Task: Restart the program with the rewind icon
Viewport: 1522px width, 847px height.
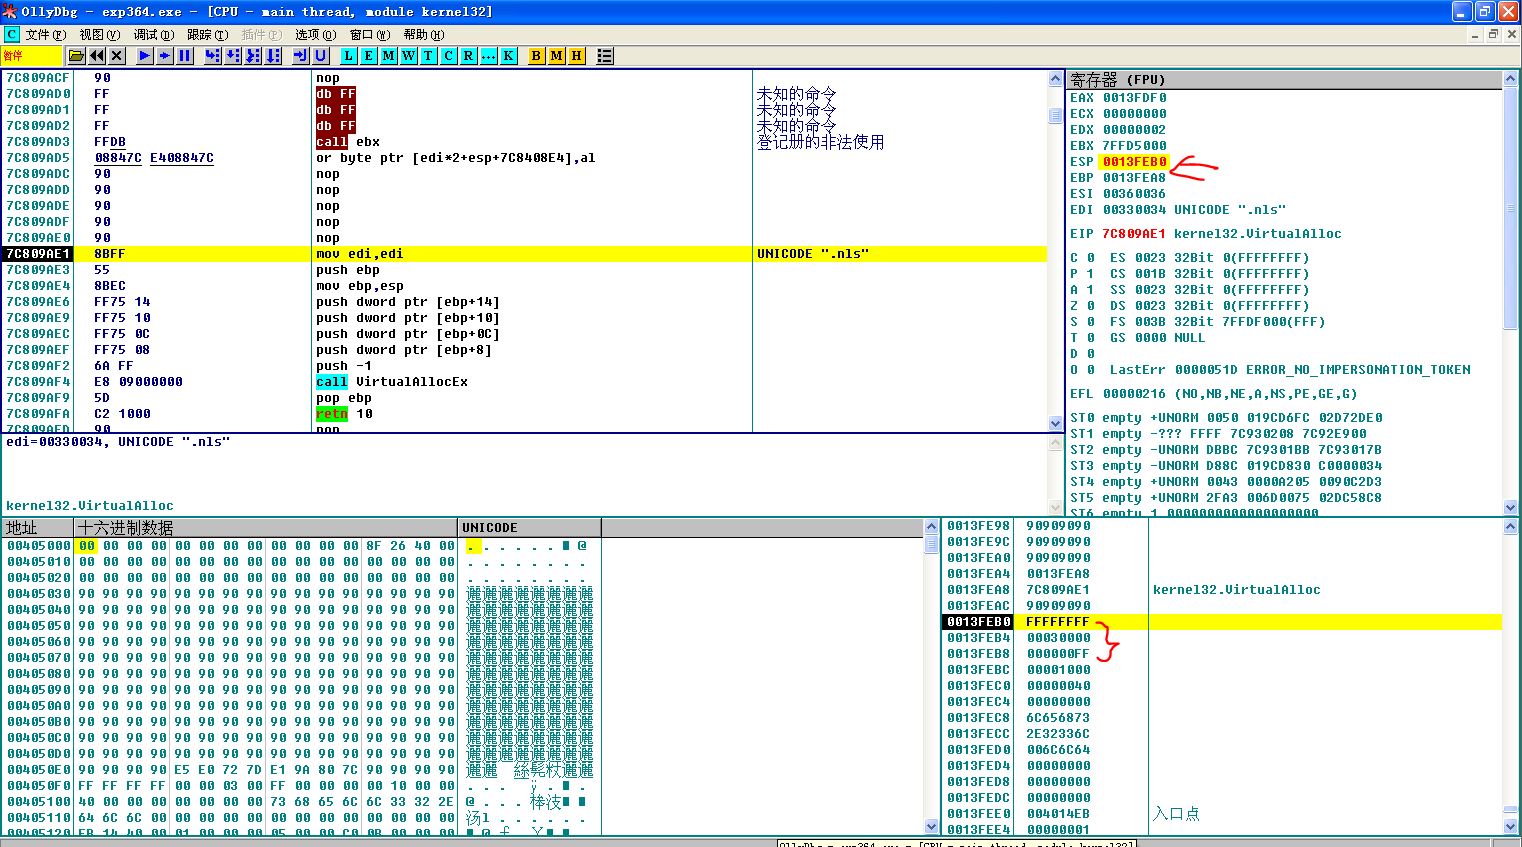Action: click(97, 56)
